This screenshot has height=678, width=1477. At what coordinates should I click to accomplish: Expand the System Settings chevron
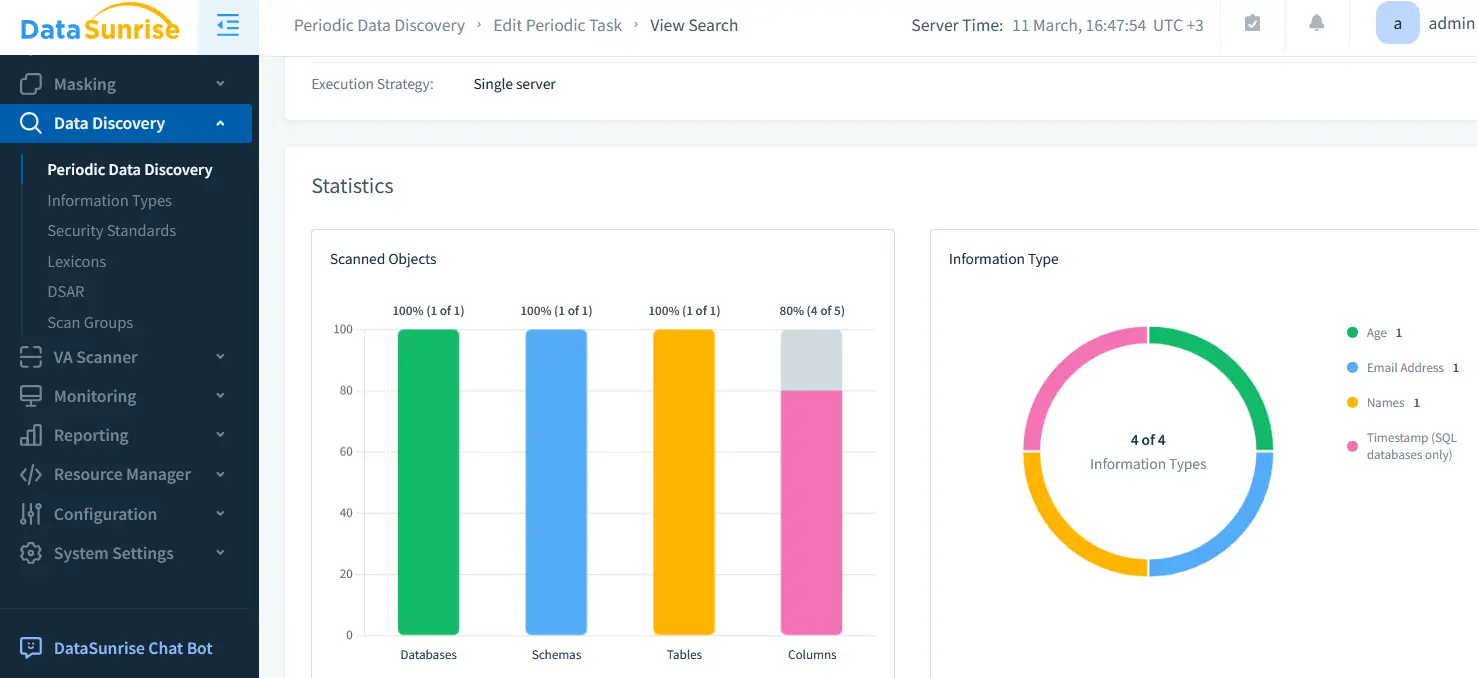pyautogui.click(x=220, y=553)
